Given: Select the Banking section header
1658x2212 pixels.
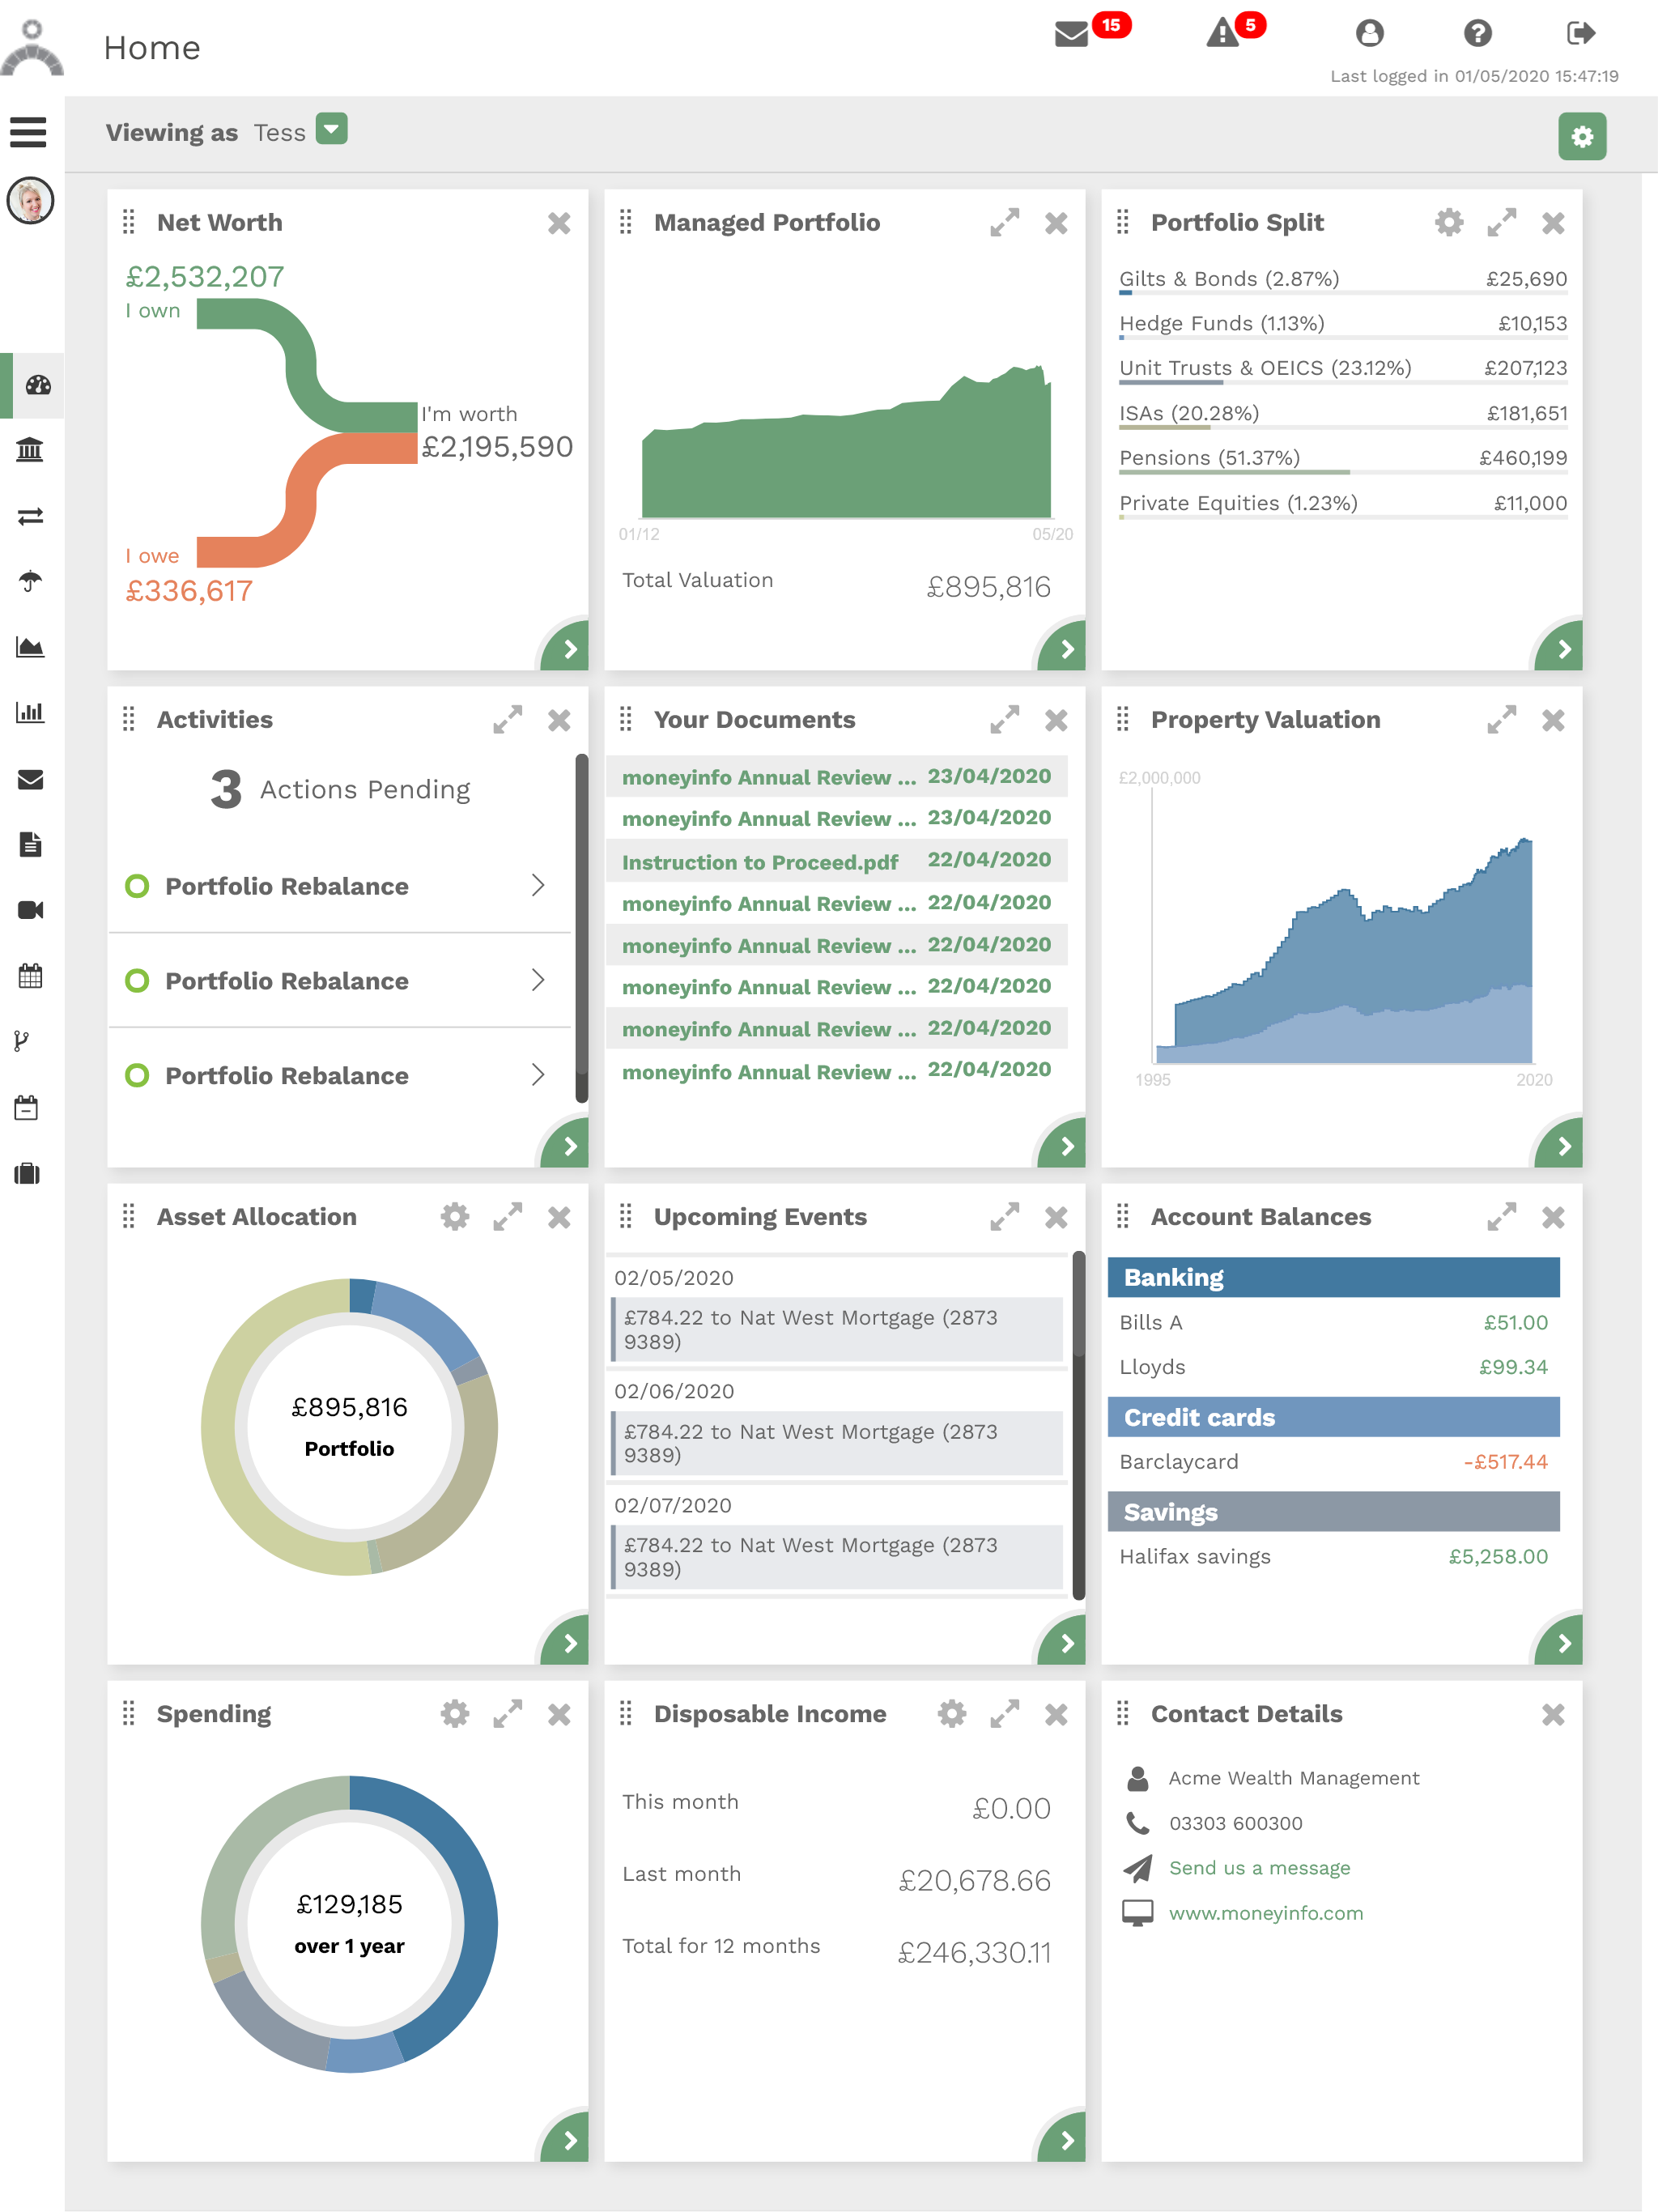Looking at the screenshot, I should click(1333, 1277).
